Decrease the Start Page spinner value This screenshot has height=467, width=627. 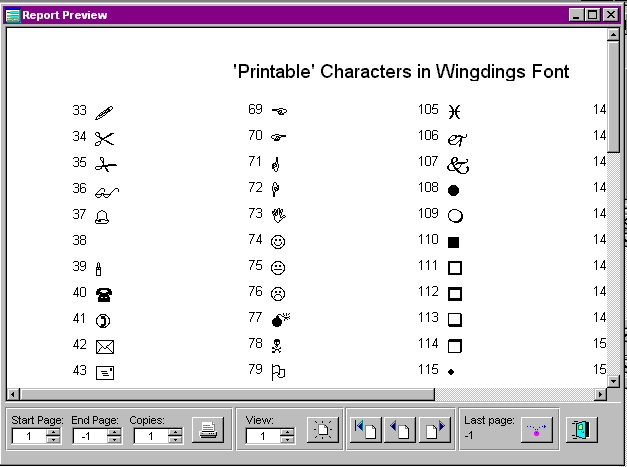click(53, 439)
